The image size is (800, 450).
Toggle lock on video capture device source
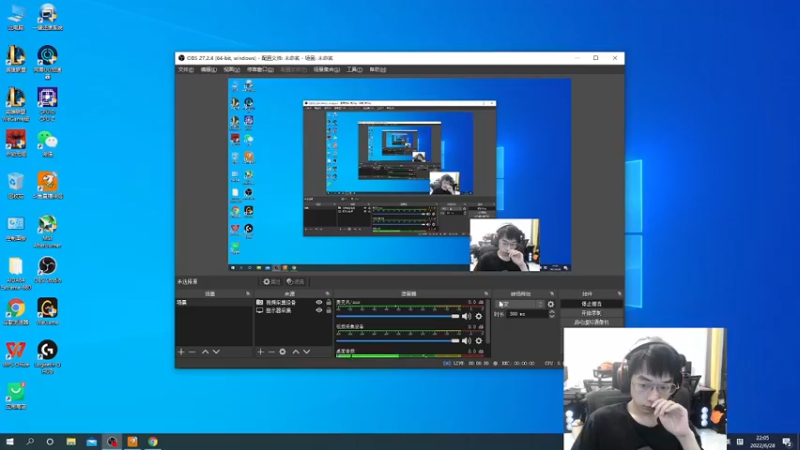click(x=329, y=303)
